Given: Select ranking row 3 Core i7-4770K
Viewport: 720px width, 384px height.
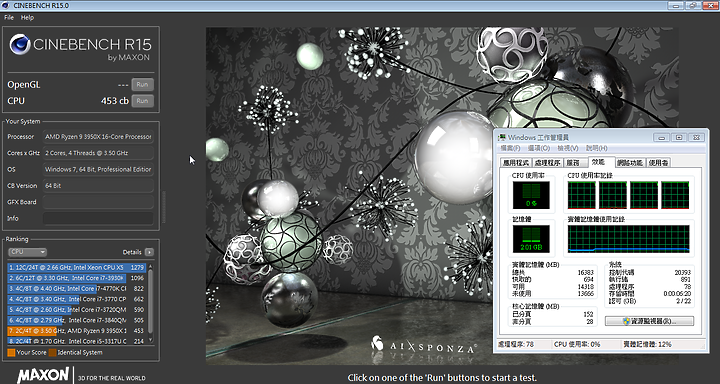Looking at the screenshot, I should [x=77, y=288].
